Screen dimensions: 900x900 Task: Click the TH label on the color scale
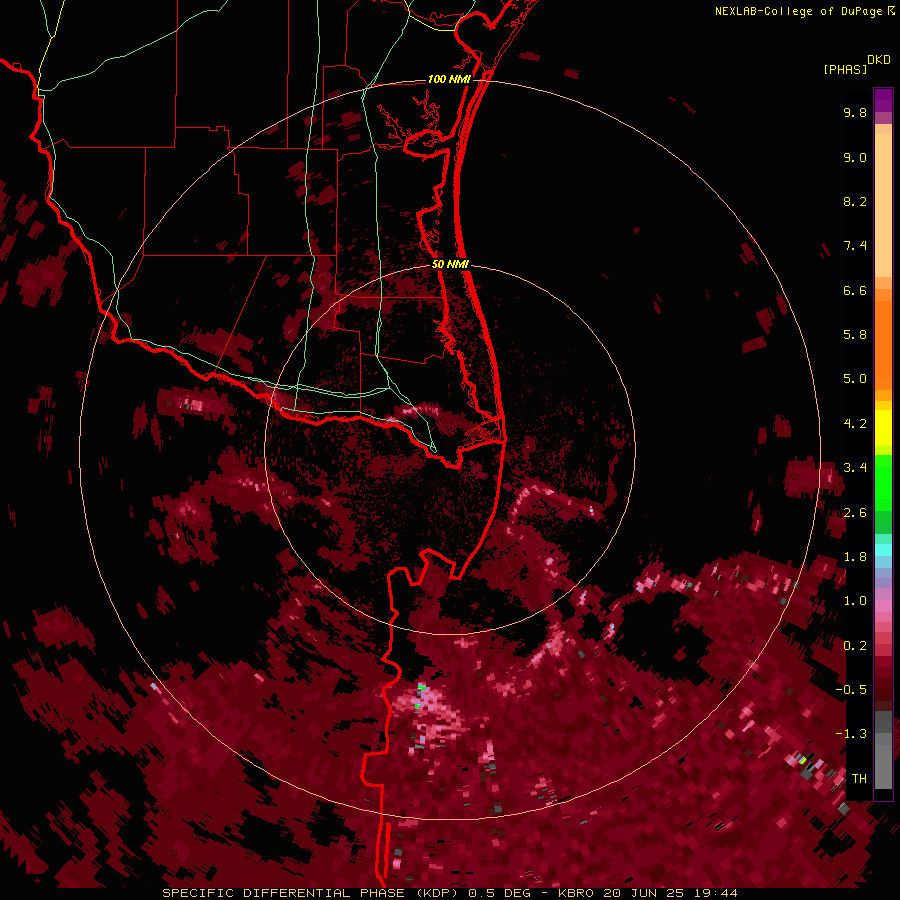click(x=859, y=778)
